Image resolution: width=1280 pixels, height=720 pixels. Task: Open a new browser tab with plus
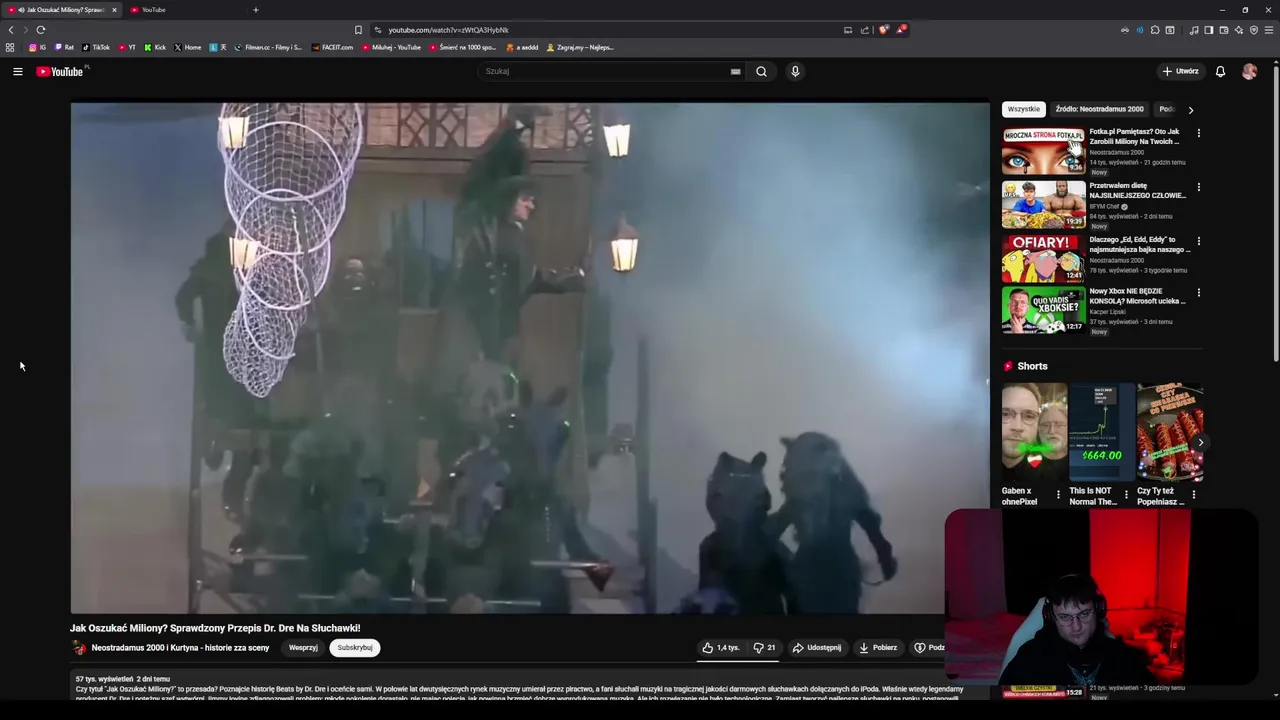click(x=255, y=10)
